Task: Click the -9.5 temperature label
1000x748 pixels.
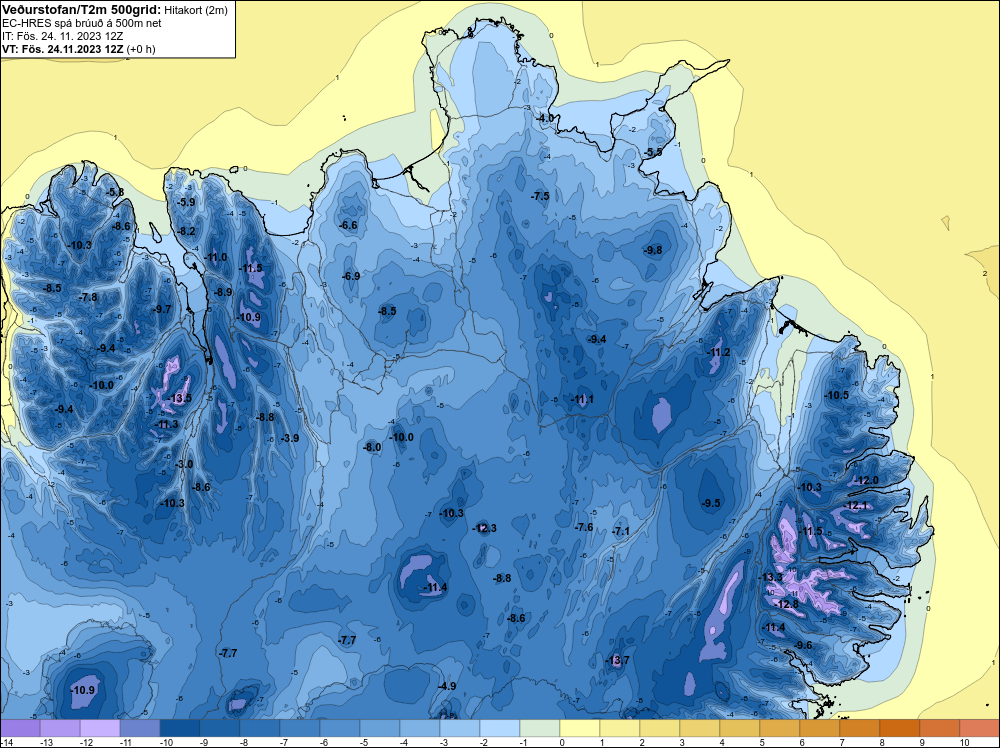Action: [712, 503]
